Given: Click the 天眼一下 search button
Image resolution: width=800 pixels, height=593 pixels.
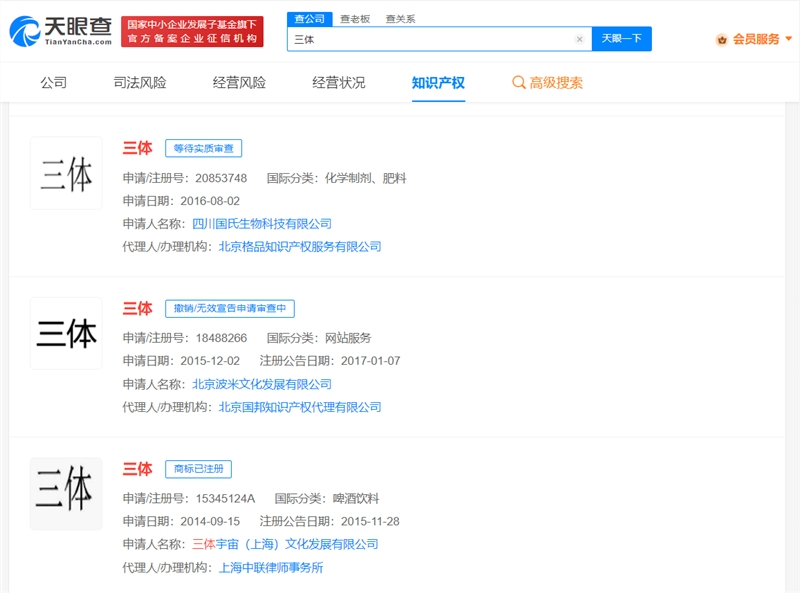Looking at the screenshot, I should (x=621, y=39).
